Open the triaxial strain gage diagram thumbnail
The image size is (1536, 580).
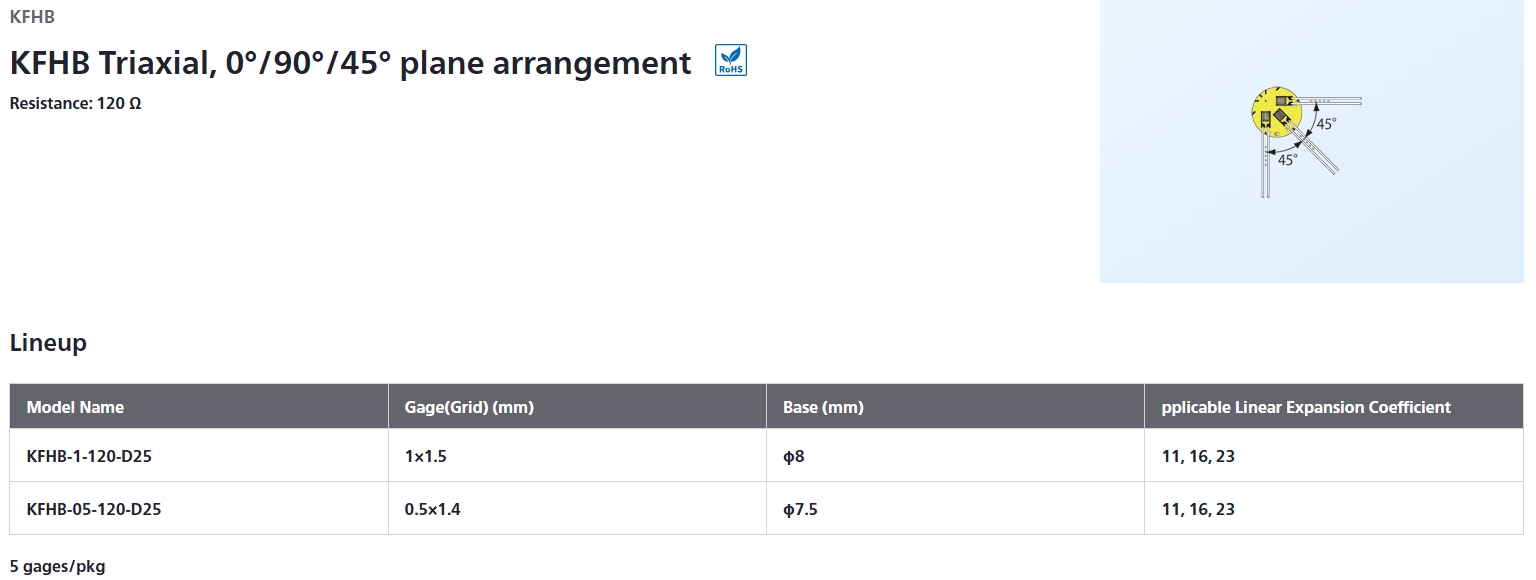[1312, 141]
